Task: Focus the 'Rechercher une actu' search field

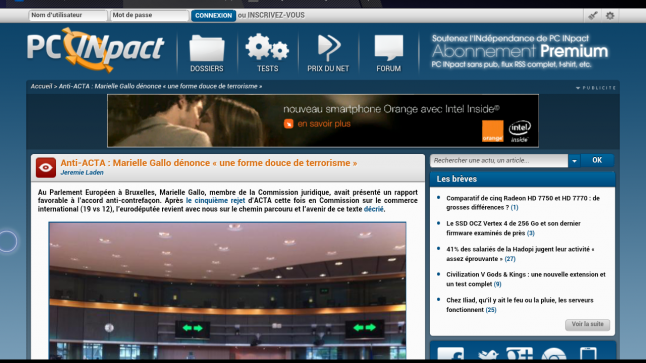Action: (499, 161)
